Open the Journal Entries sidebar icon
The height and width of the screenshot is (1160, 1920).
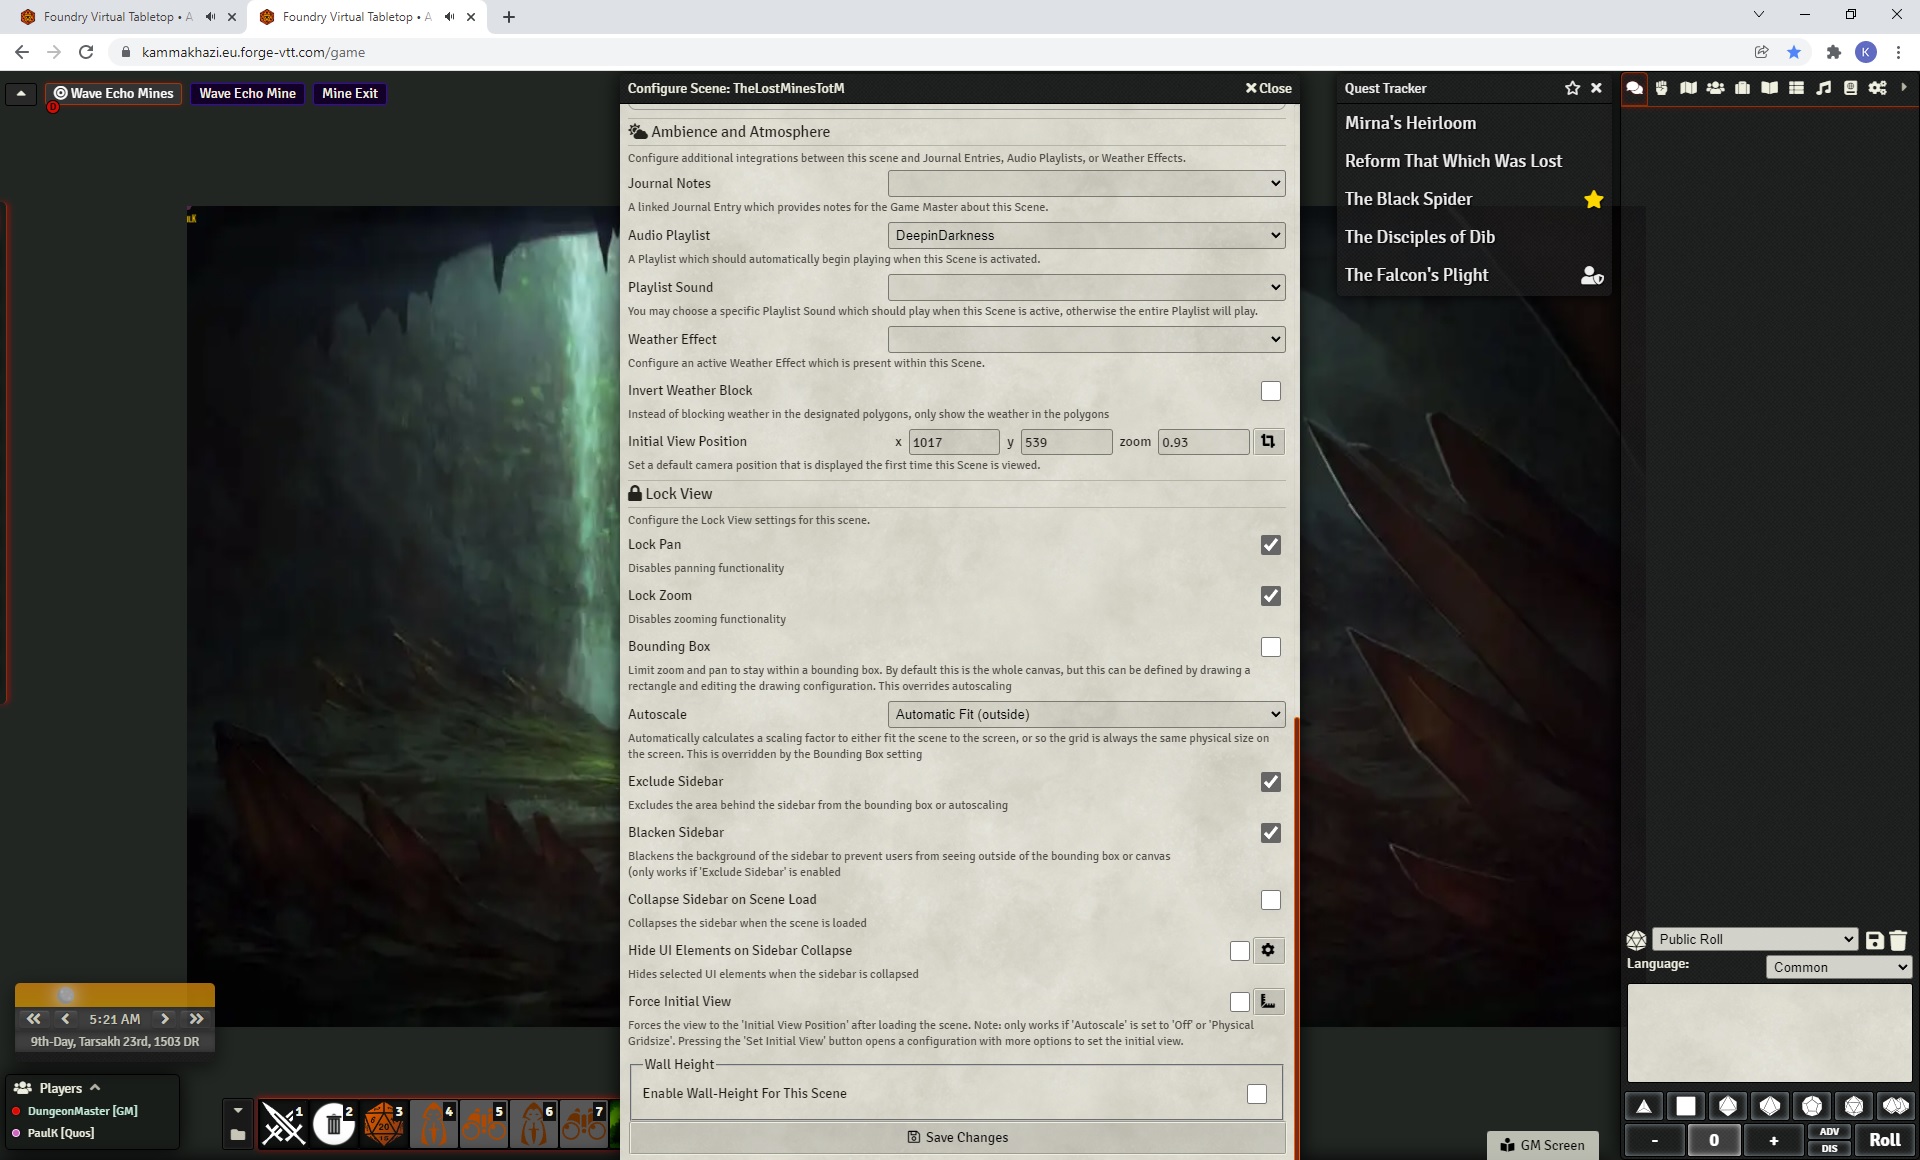click(1768, 88)
